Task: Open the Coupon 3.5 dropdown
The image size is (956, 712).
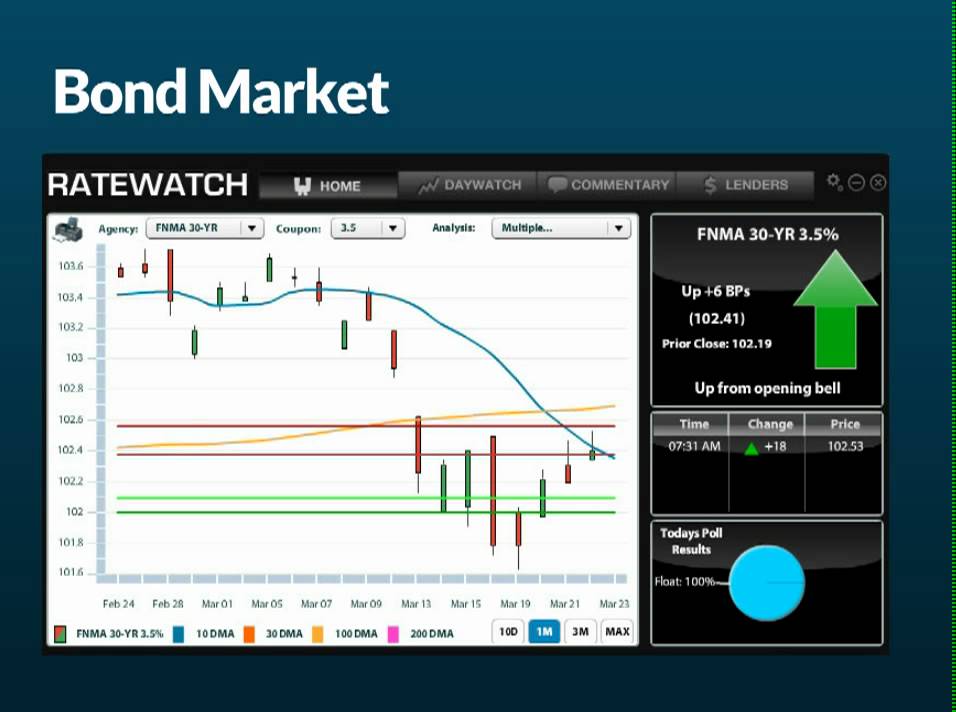Action: (x=368, y=228)
